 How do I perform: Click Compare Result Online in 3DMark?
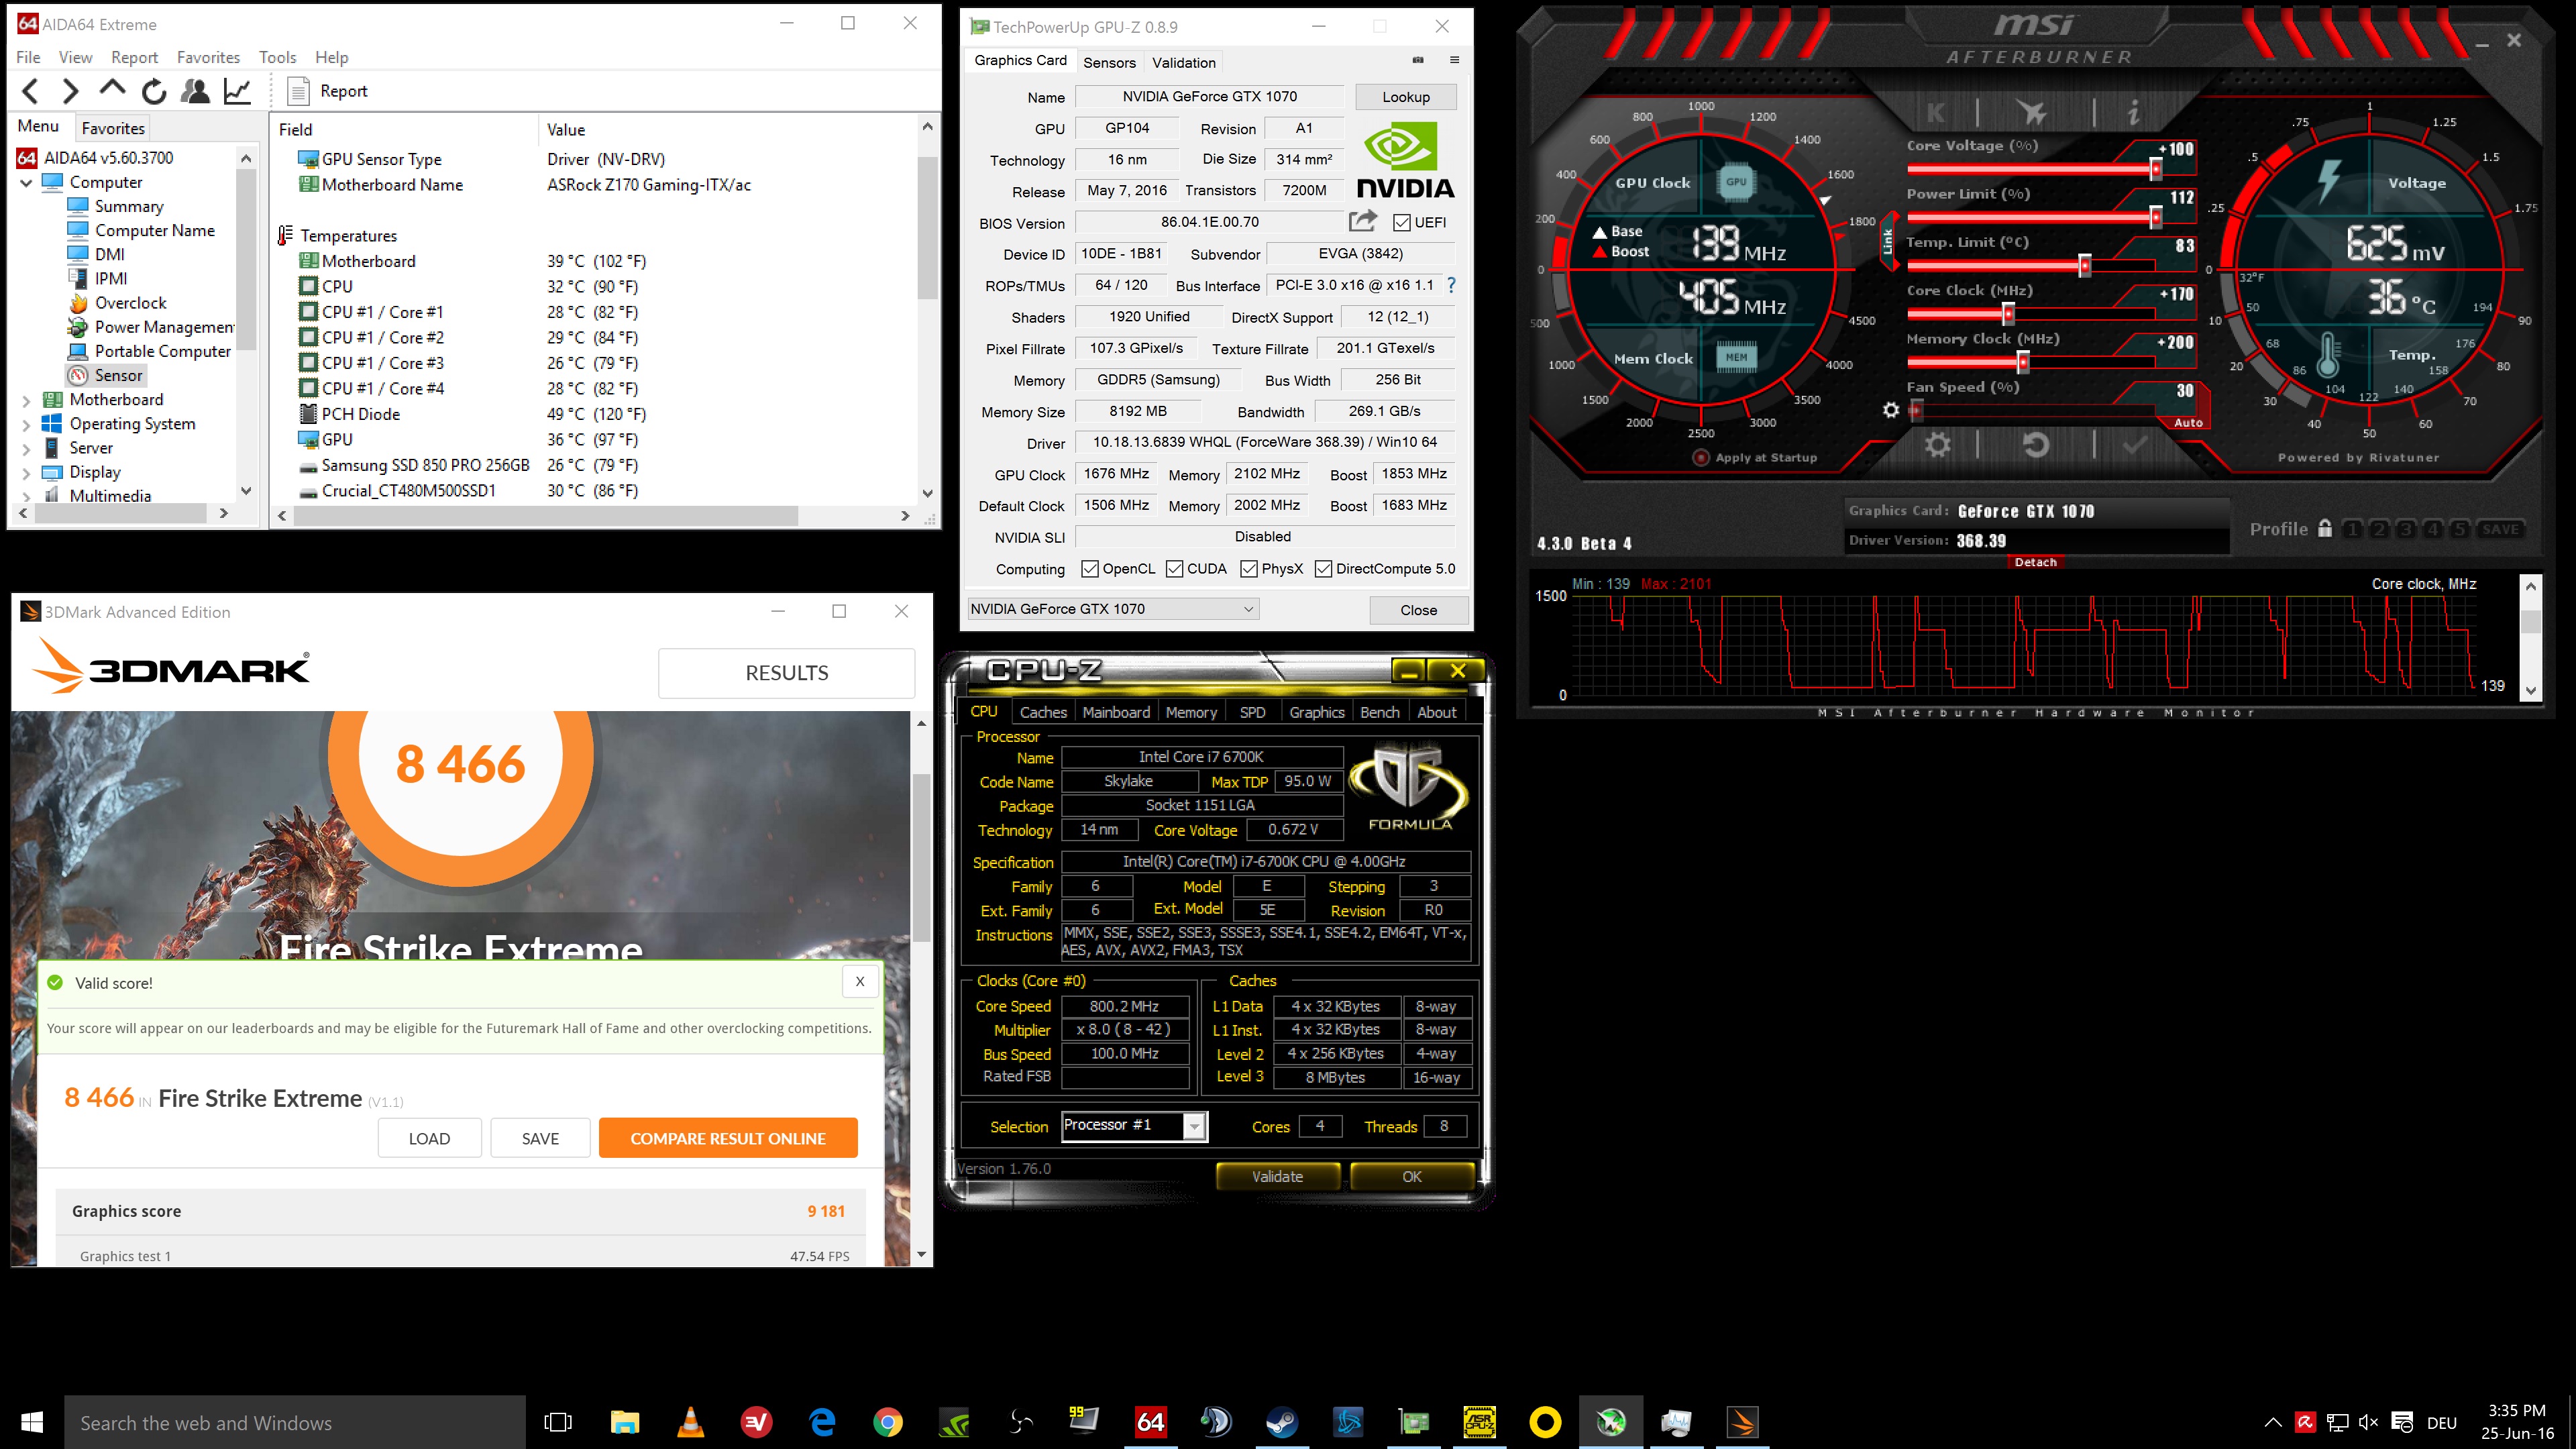pos(728,1138)
